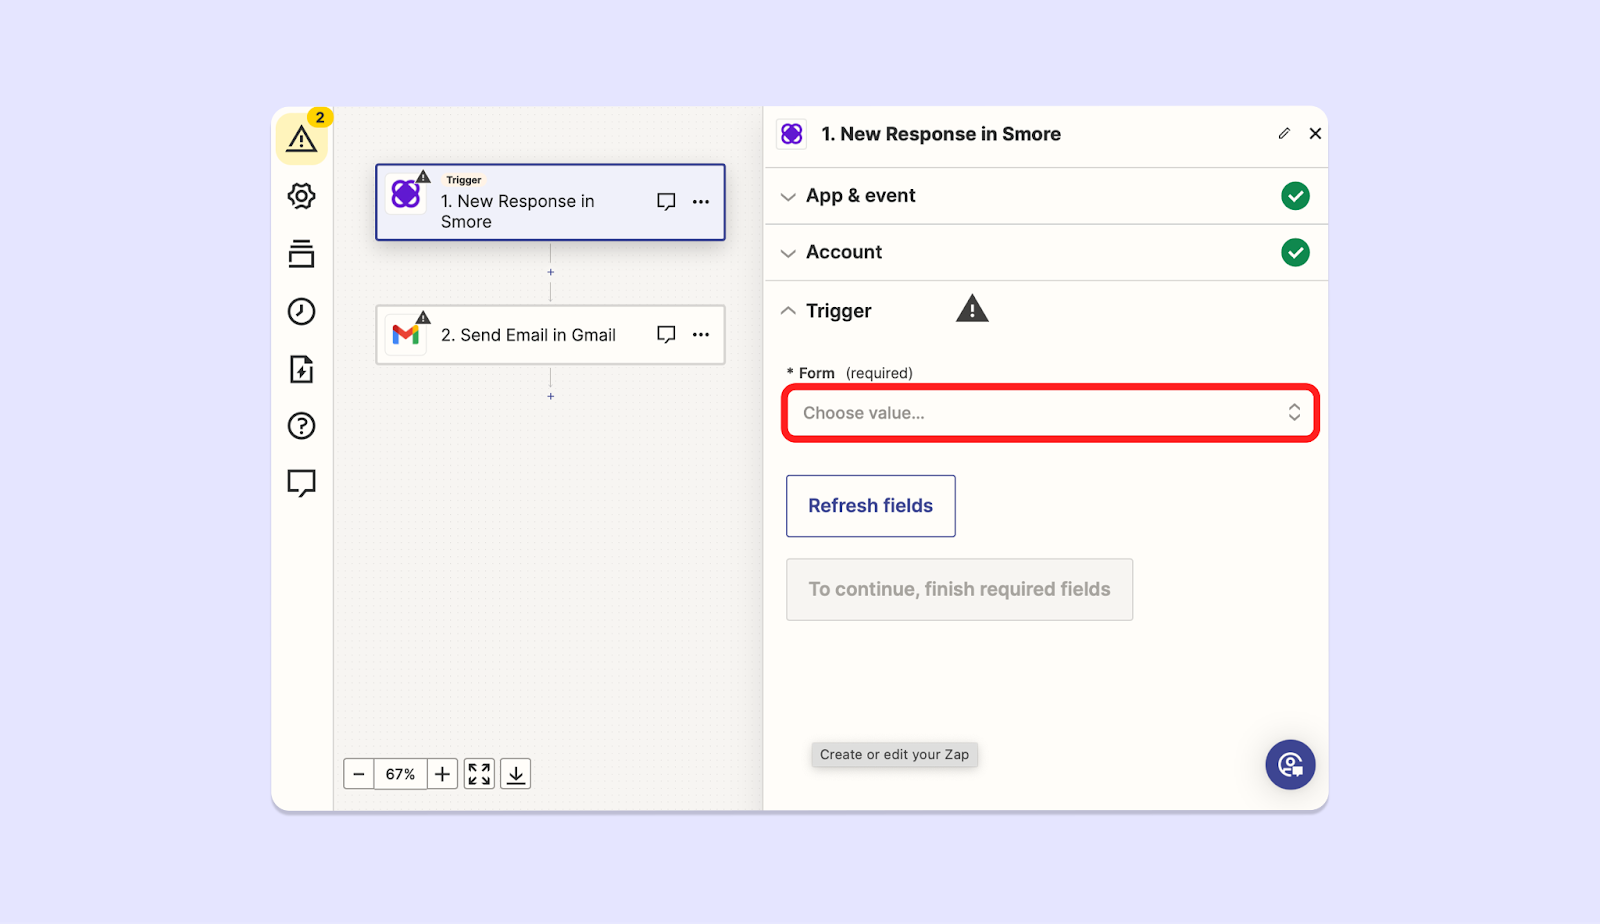Image resolution: width=1600 pixels, height=924 pixels.
Task: Close the step editor panel
Action: pyautogui.click(x=1315, y=134)
